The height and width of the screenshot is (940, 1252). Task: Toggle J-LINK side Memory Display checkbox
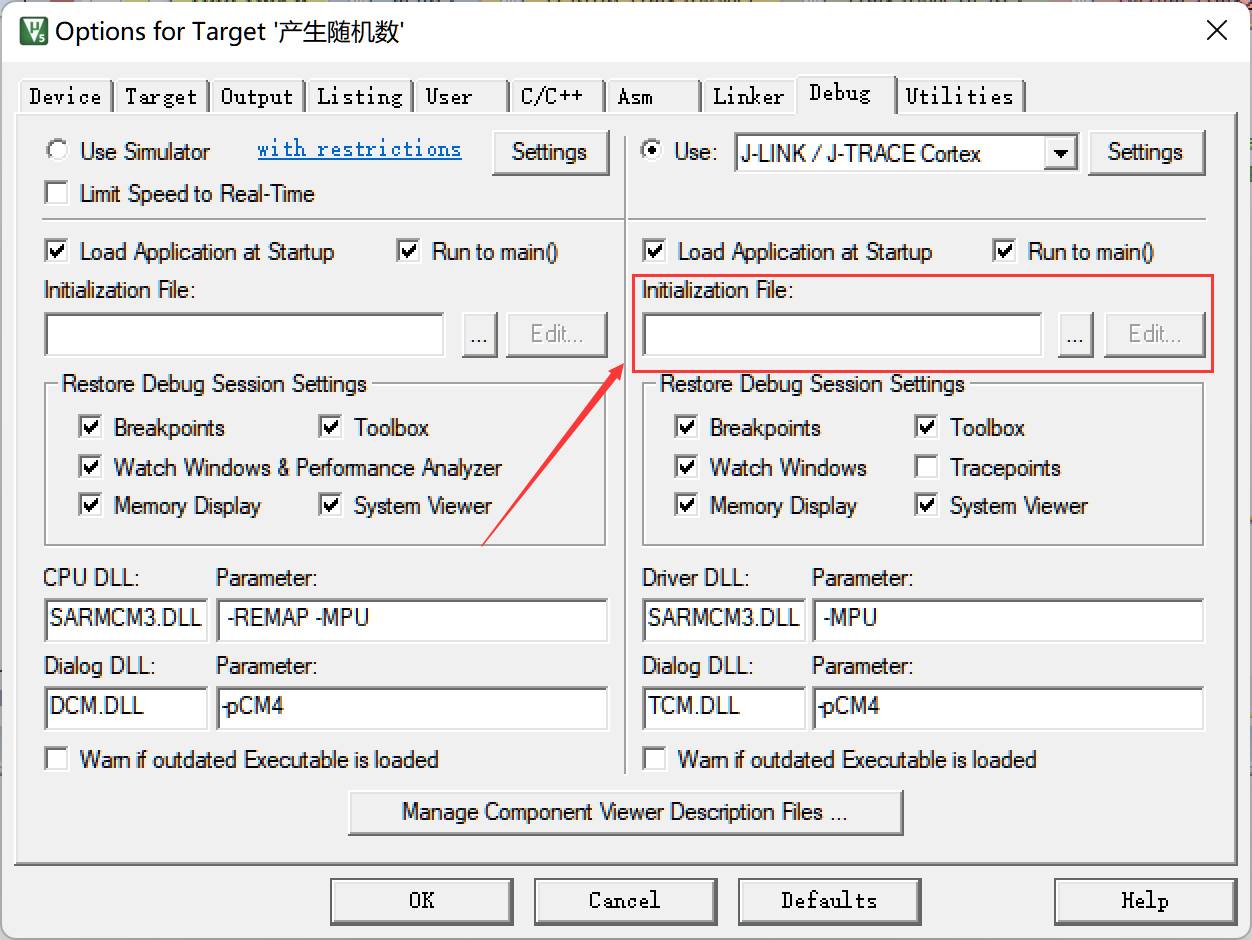point(687,505)
